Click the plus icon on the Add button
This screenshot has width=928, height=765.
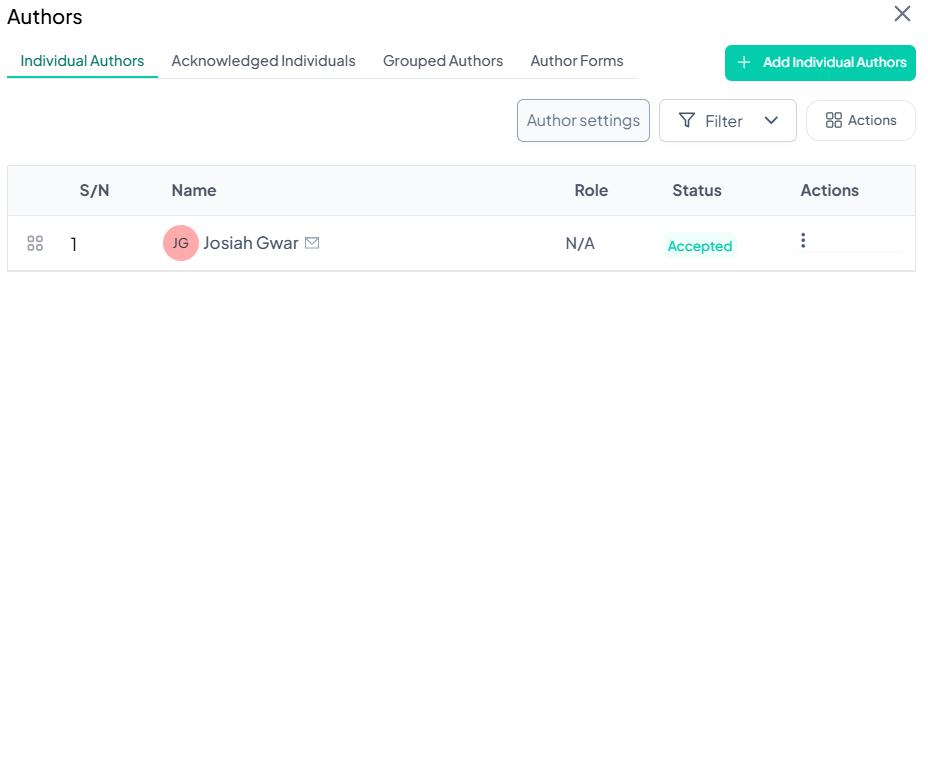744,63
